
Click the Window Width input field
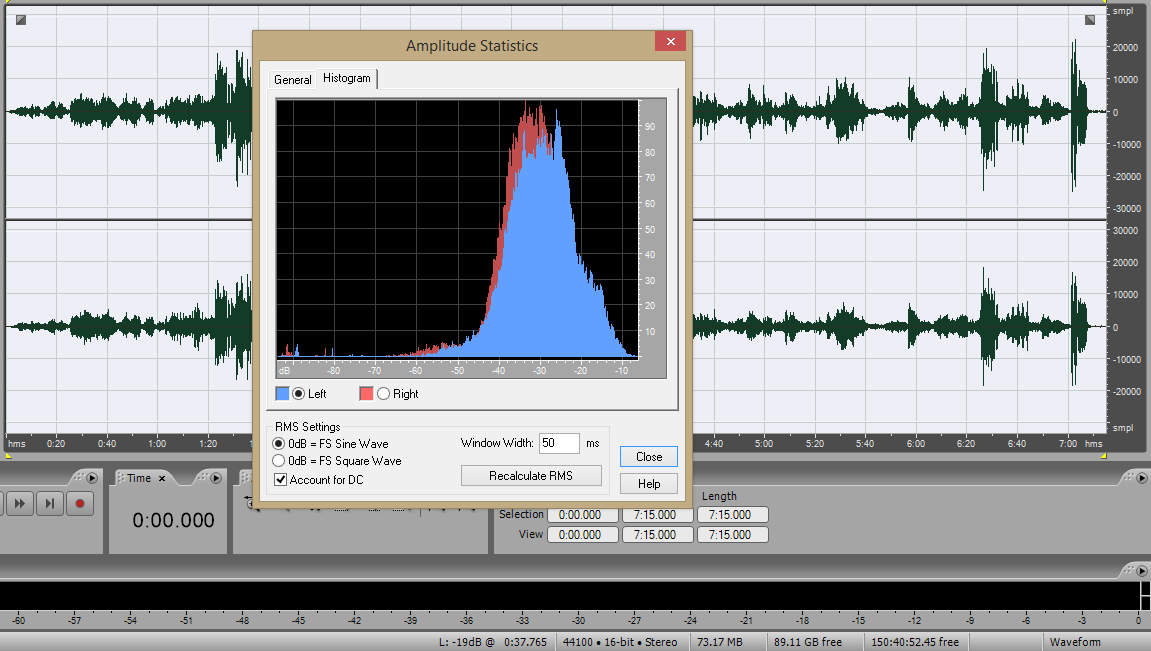[559, 443]
